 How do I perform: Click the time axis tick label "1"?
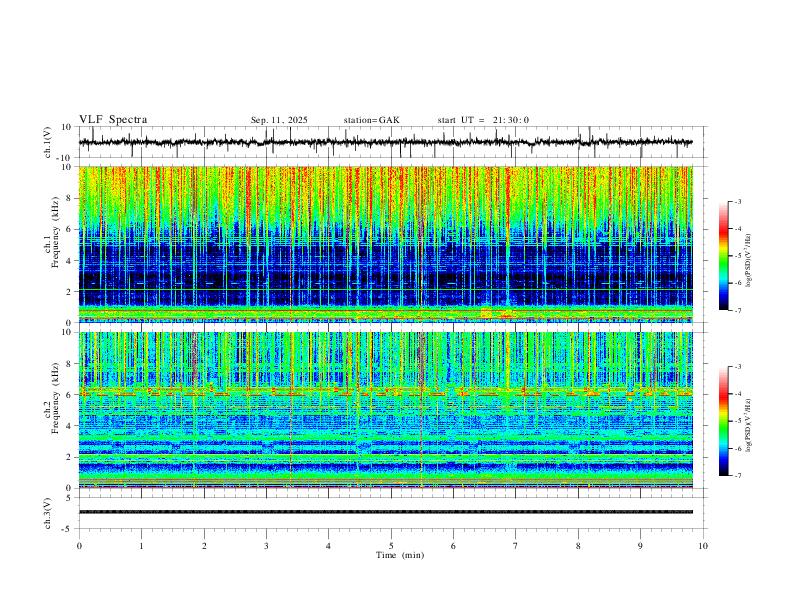click(x=141, y=546)
